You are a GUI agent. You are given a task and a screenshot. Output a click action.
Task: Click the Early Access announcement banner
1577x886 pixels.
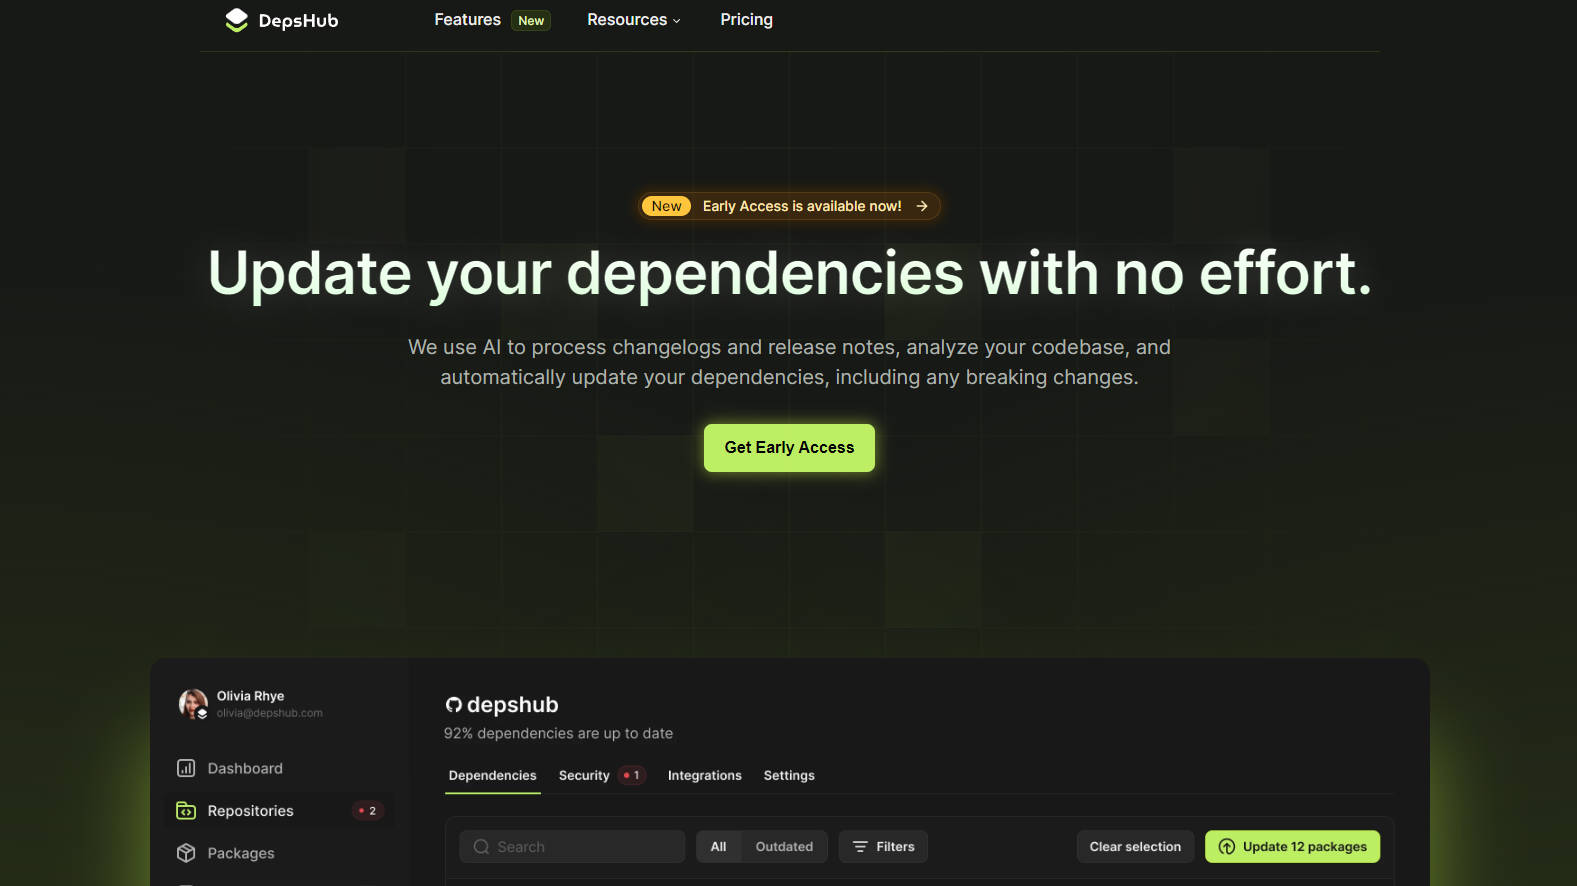(x=790, y=206)
